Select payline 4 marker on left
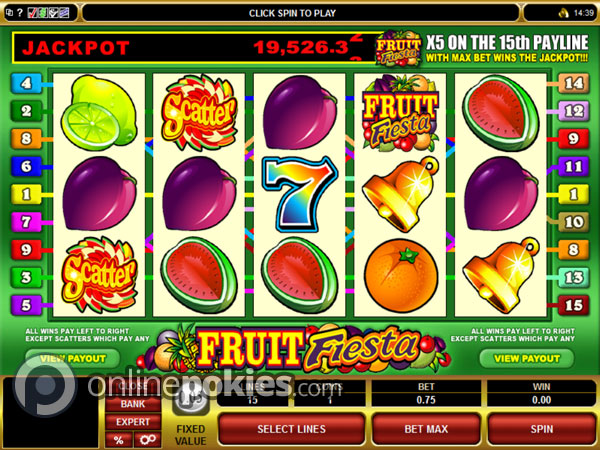The height and width of the screenshot is (450, 600). coord(26,83)
